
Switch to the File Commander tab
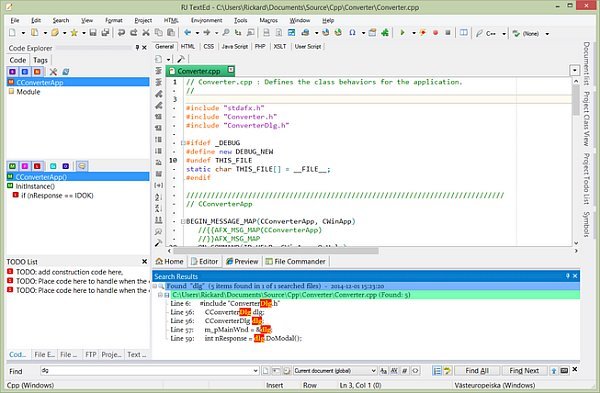[295, 261]
